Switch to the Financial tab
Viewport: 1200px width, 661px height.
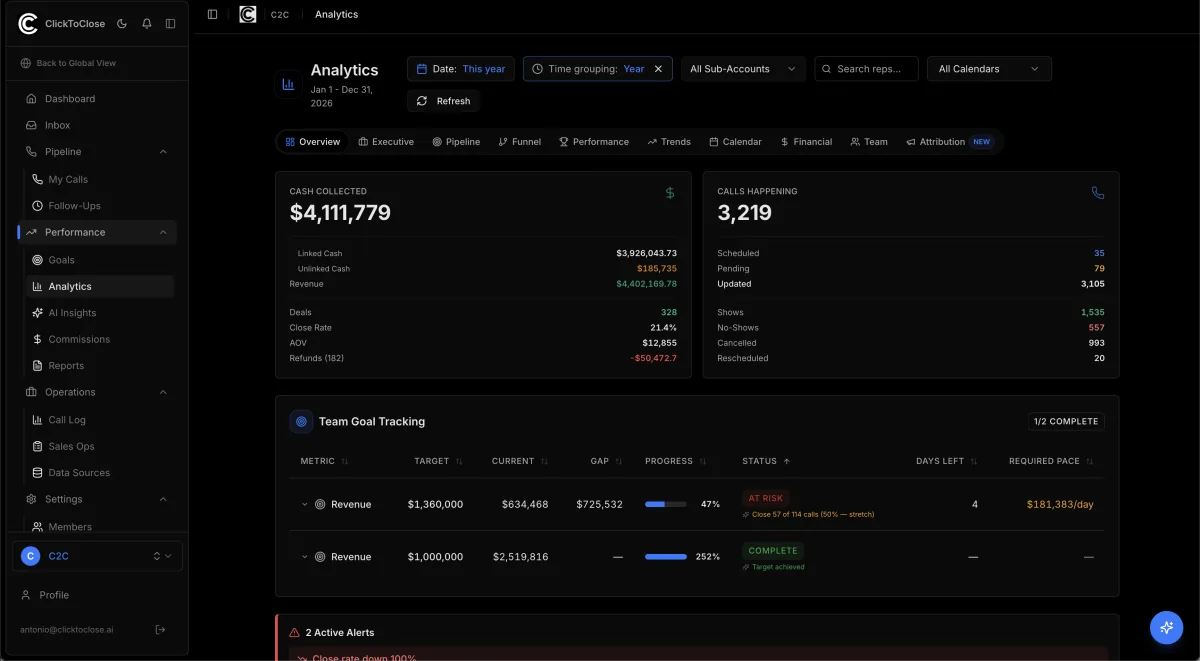pyautogui.click(x=806, y=142)
